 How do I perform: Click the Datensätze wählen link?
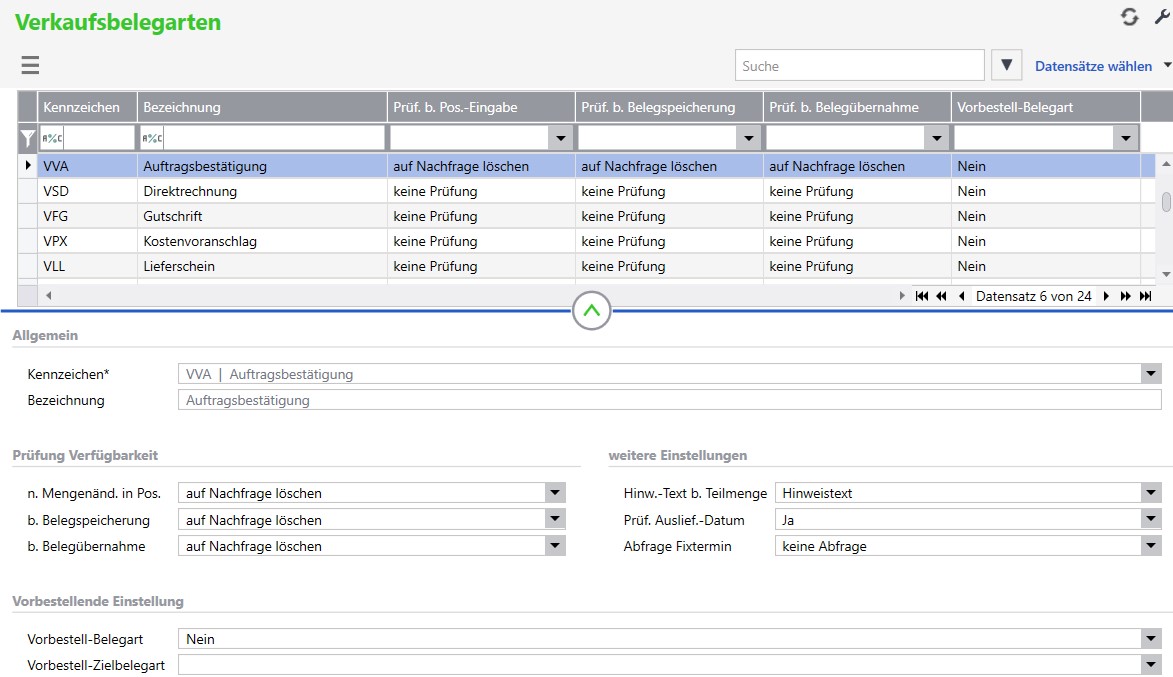[x=1093, y=66]
